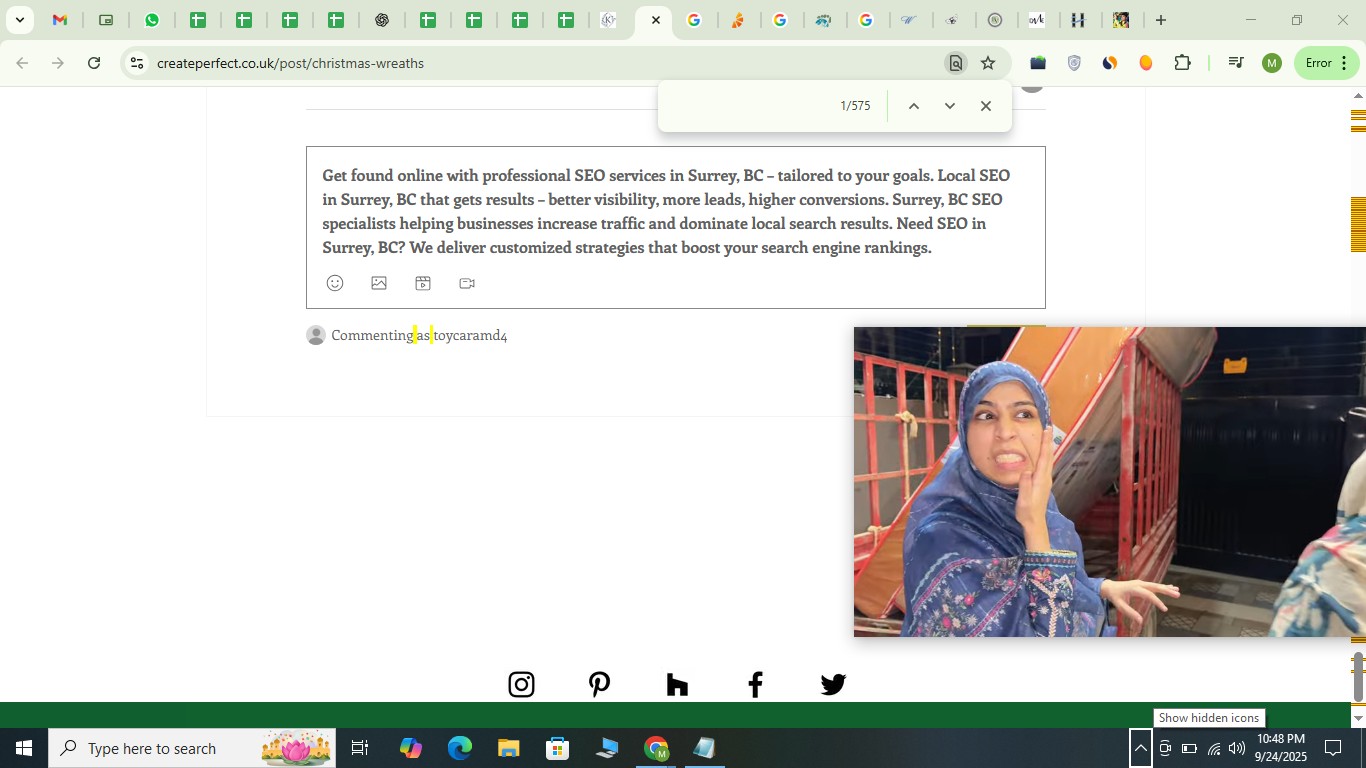Open the Chrome extensions puzzle menu
The image size is (1366, 768).
click(1182, 63)
